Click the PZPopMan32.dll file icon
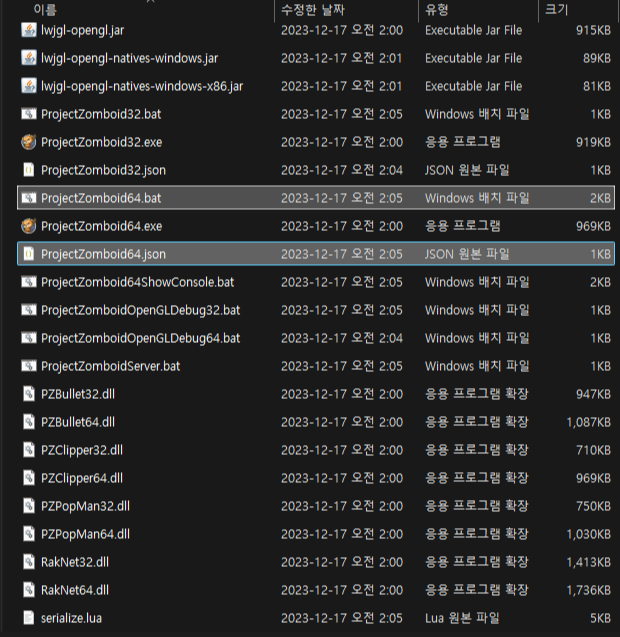This screenshot has width=620, height=637. tap(29, 506)
